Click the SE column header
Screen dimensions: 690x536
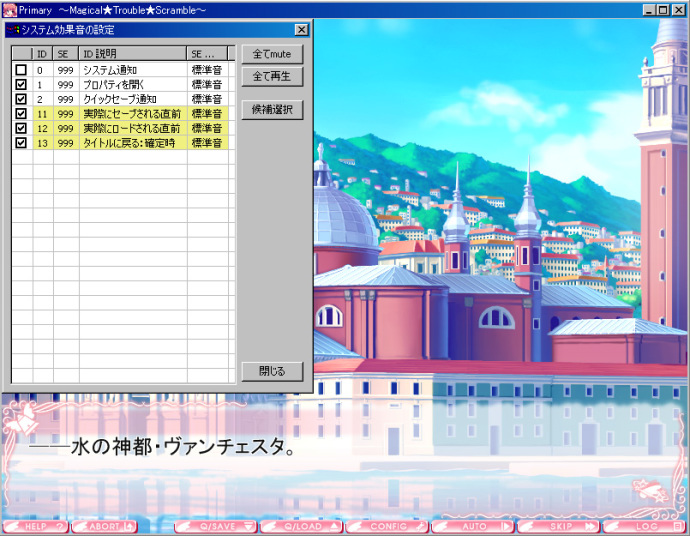point(66,54)
